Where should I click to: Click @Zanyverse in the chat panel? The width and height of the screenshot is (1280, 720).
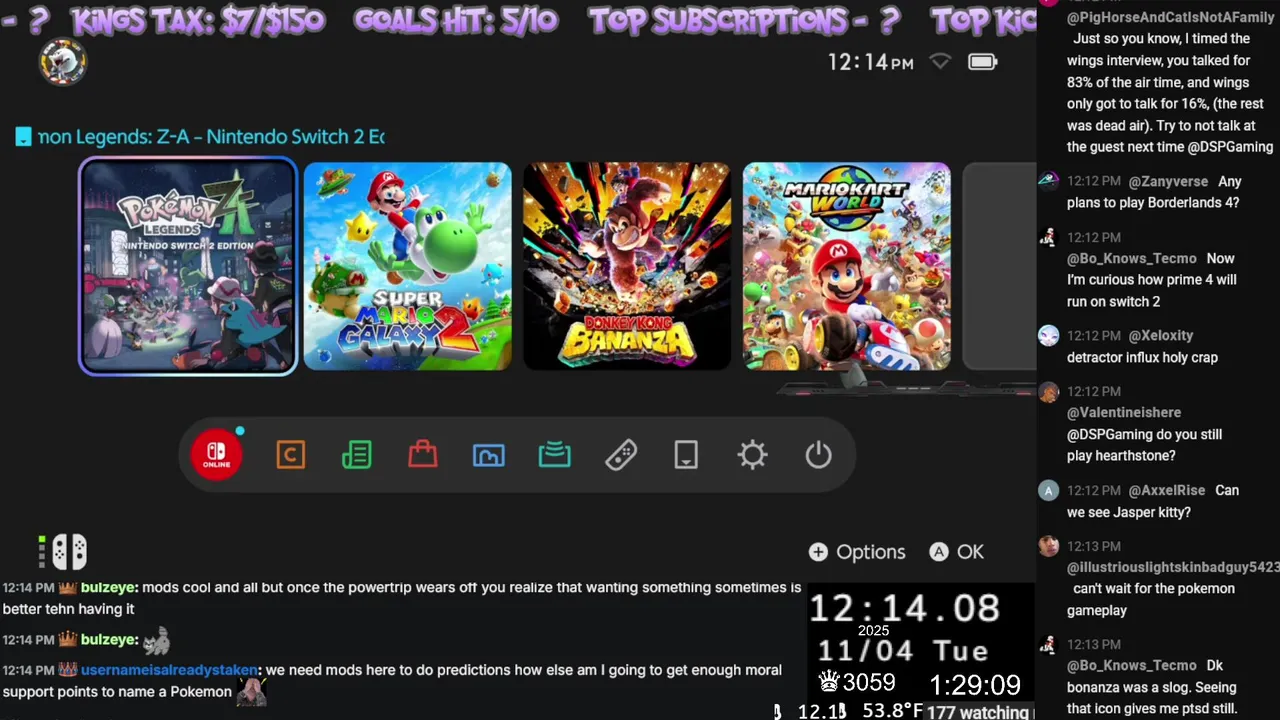click(1168, 181)
